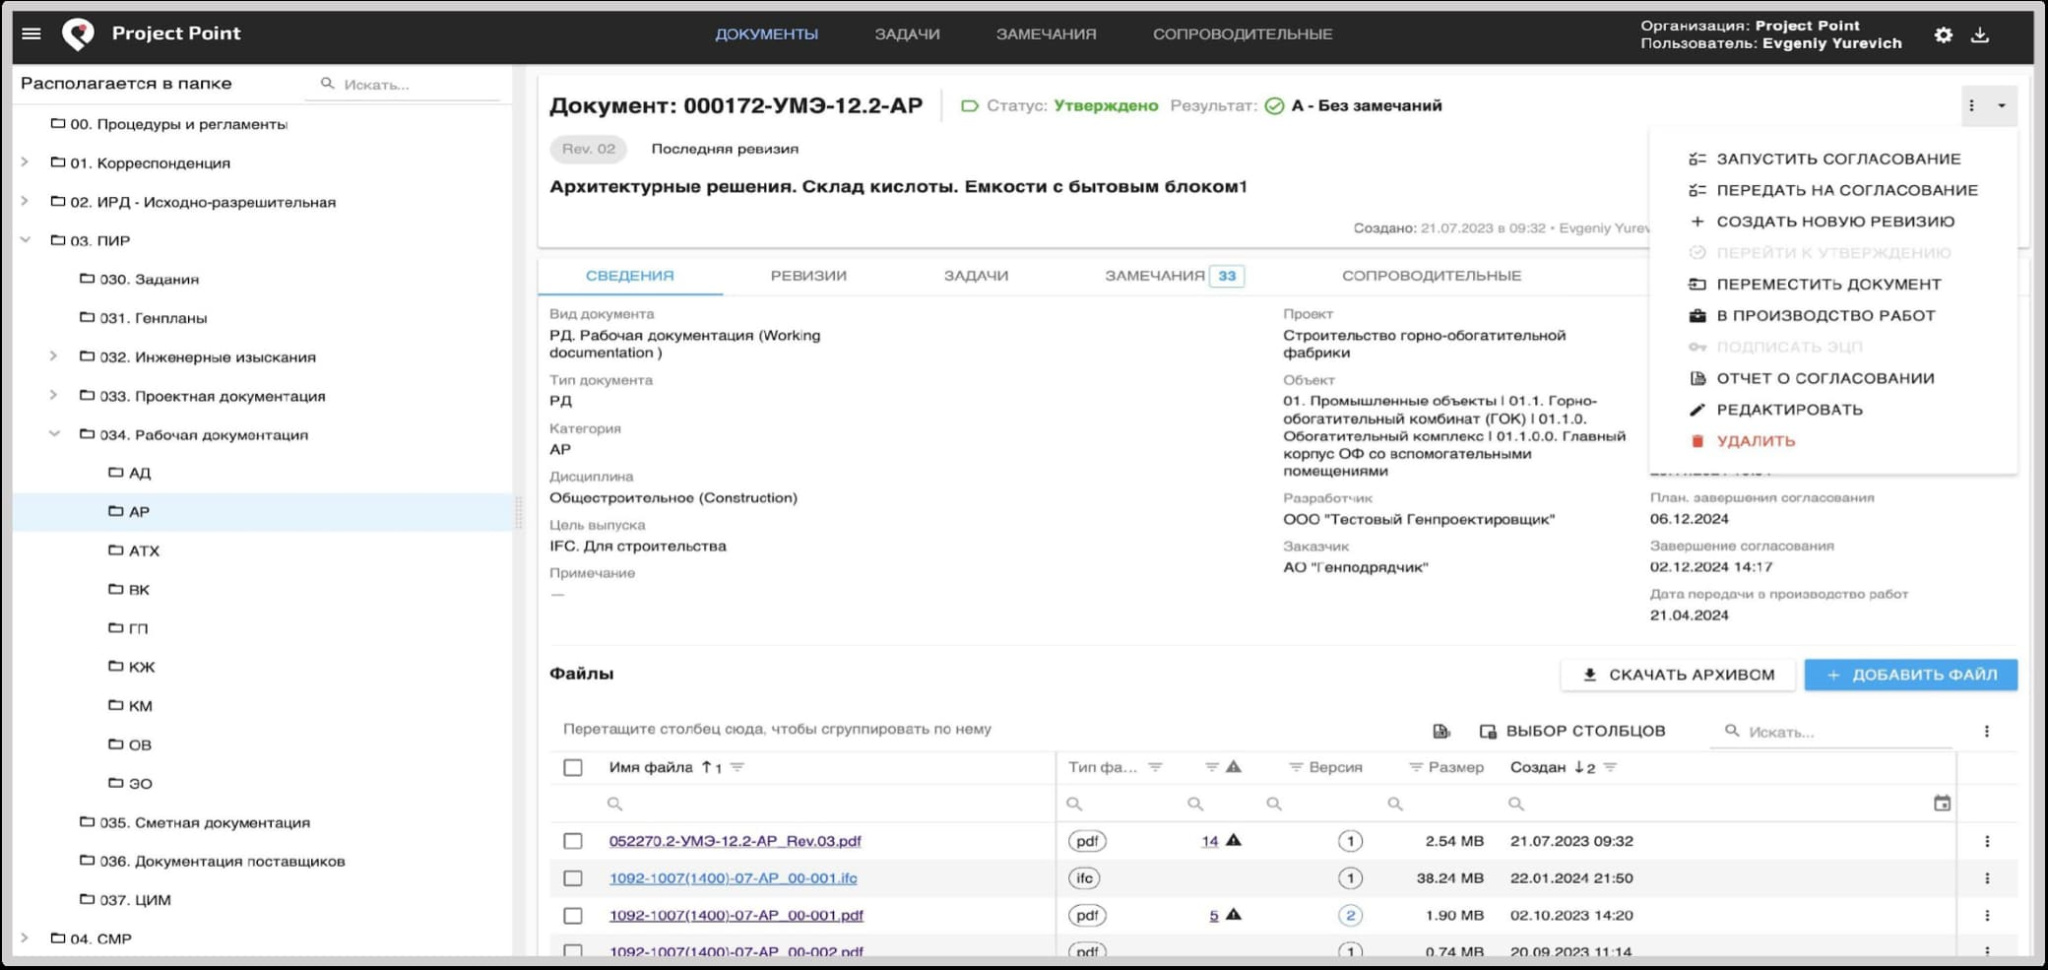
Task: Click the calendar icon in the Создан filter
Action: tap(1942, 803)
